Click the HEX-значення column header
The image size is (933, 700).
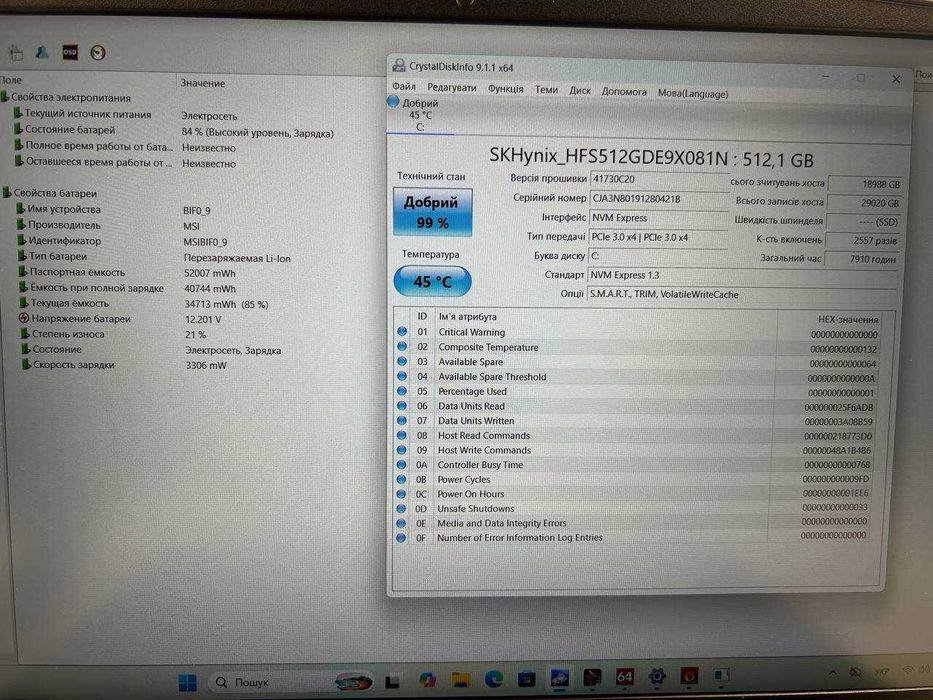point(847,320)
